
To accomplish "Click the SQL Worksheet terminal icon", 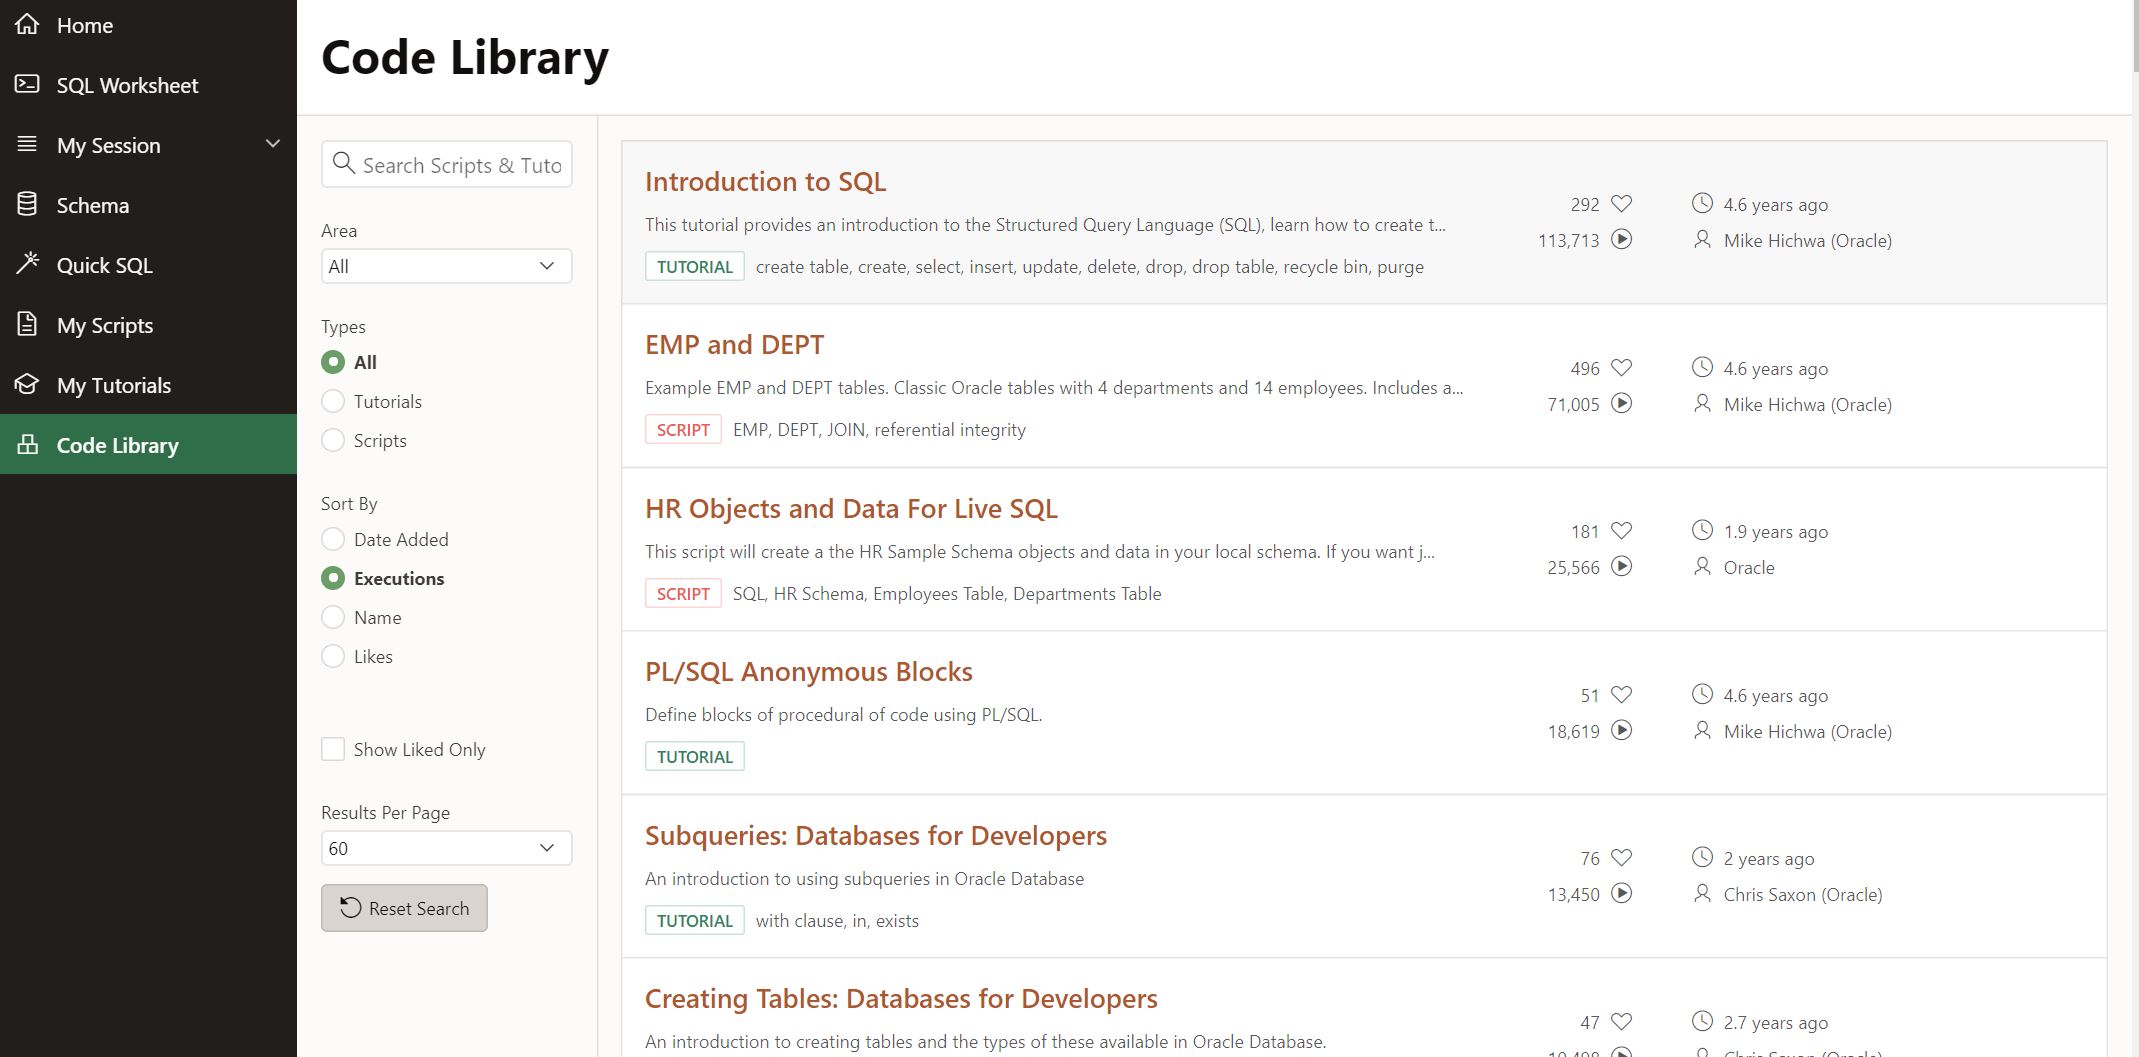I will pyautogui.click(x=27, y=84).
